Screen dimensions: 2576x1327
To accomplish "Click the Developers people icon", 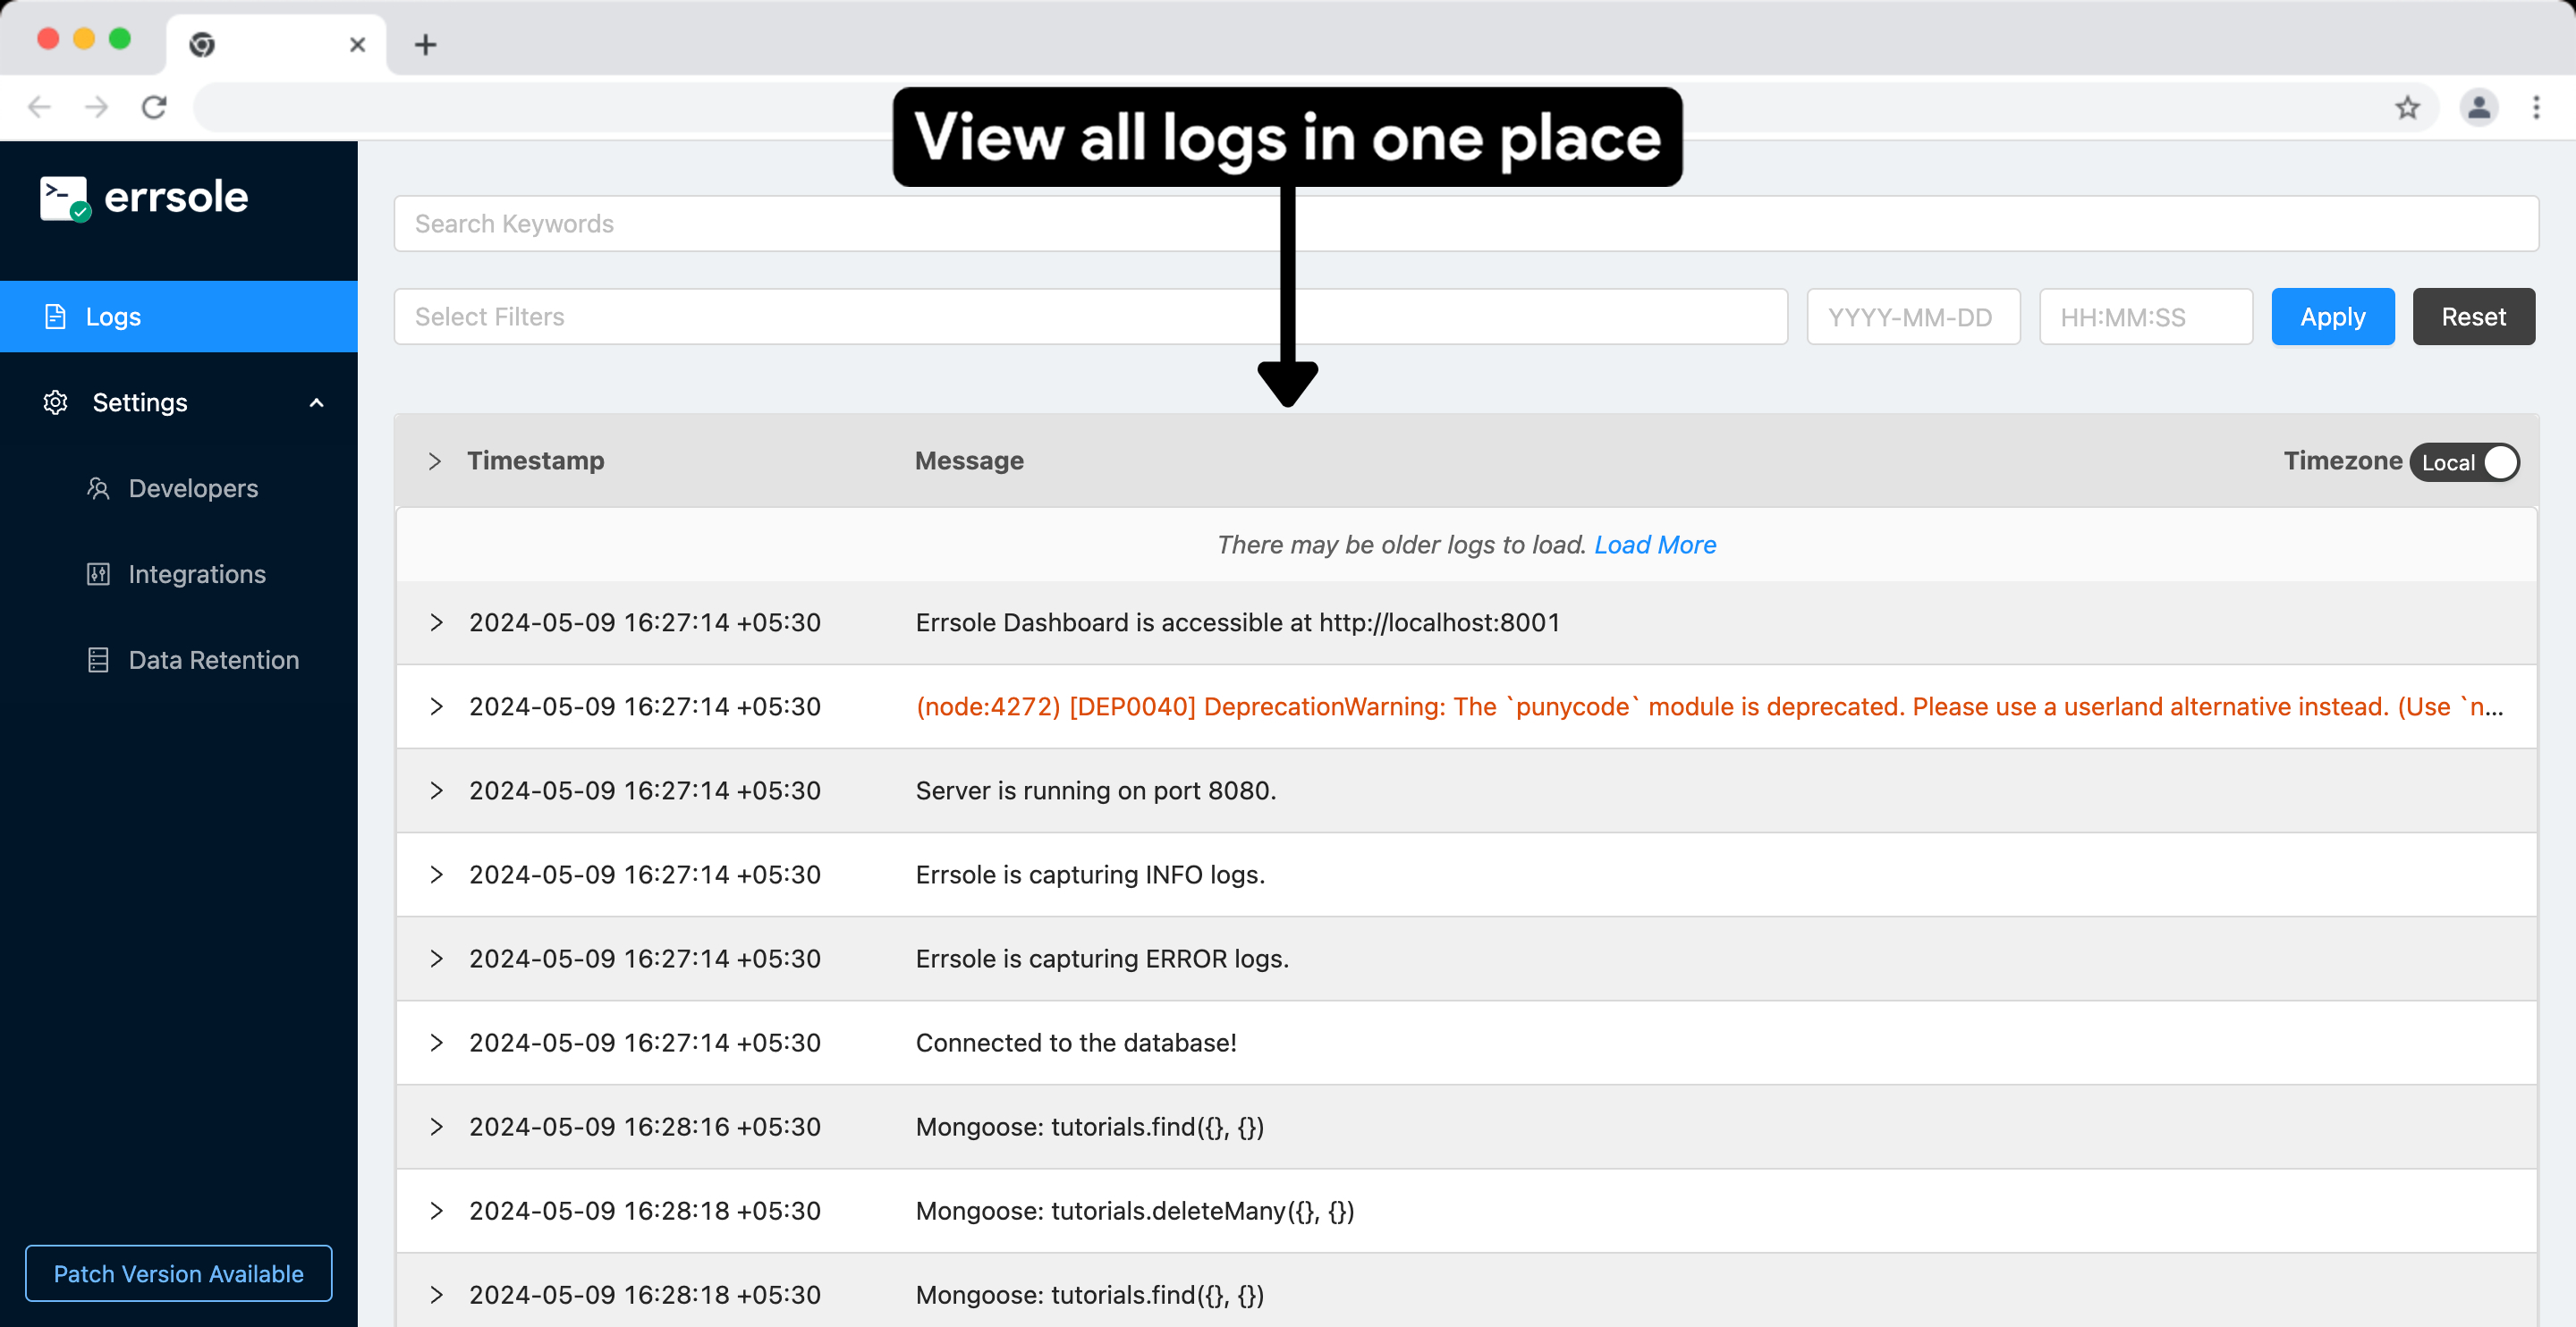I will pyautogui.click(x=98, y=488).
